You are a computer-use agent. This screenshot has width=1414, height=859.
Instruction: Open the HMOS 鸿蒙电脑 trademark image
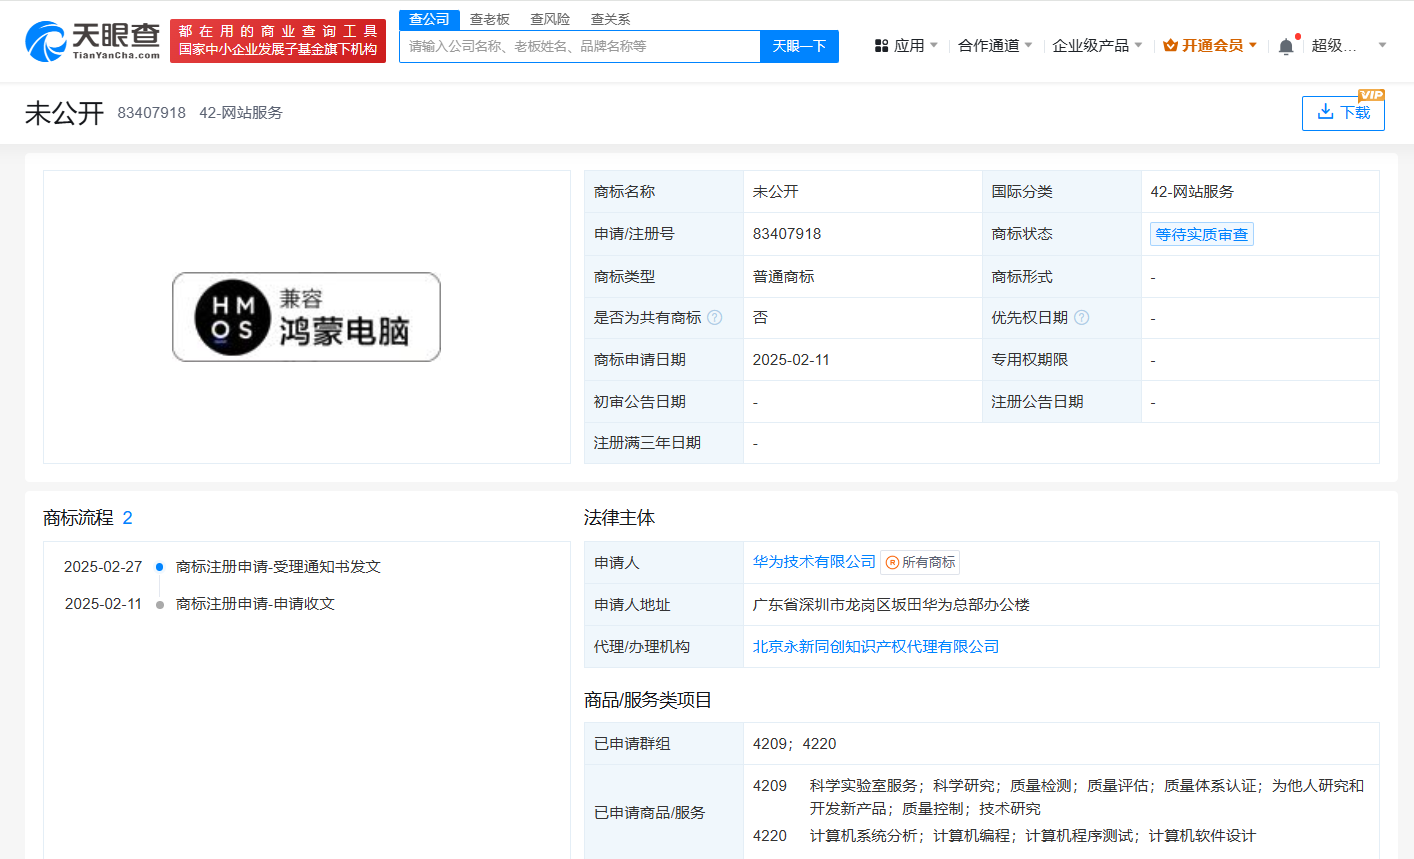tap(306, 317)
